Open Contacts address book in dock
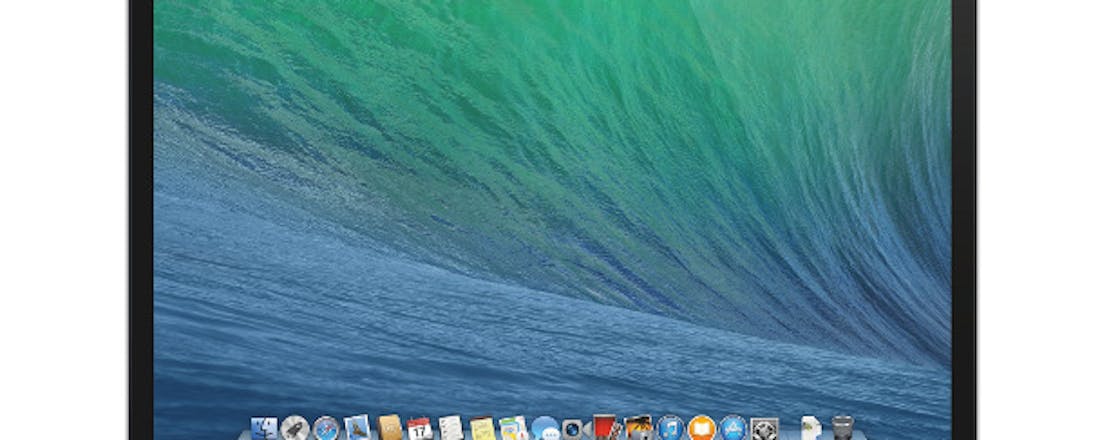The height and width of the screenshot is (440, 1100). [x=389, y=428]
